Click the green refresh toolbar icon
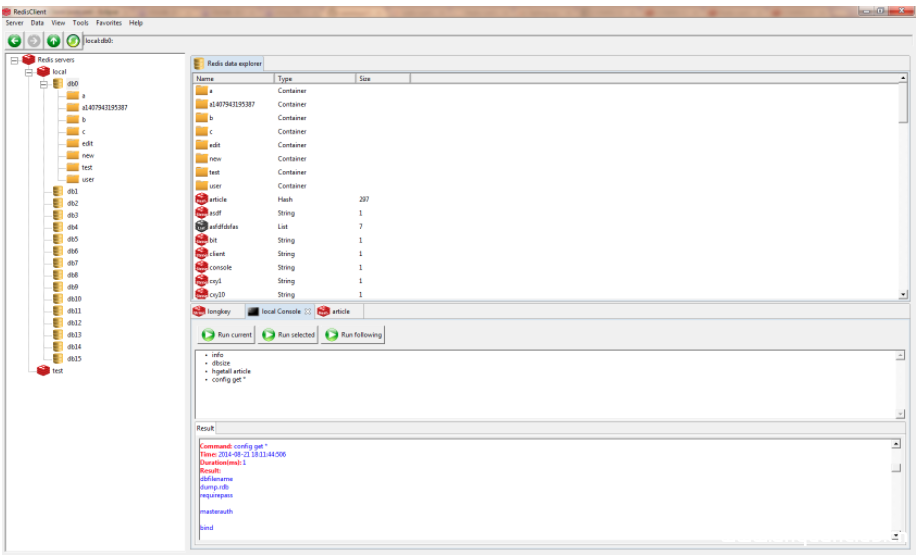 click(73, 41)
